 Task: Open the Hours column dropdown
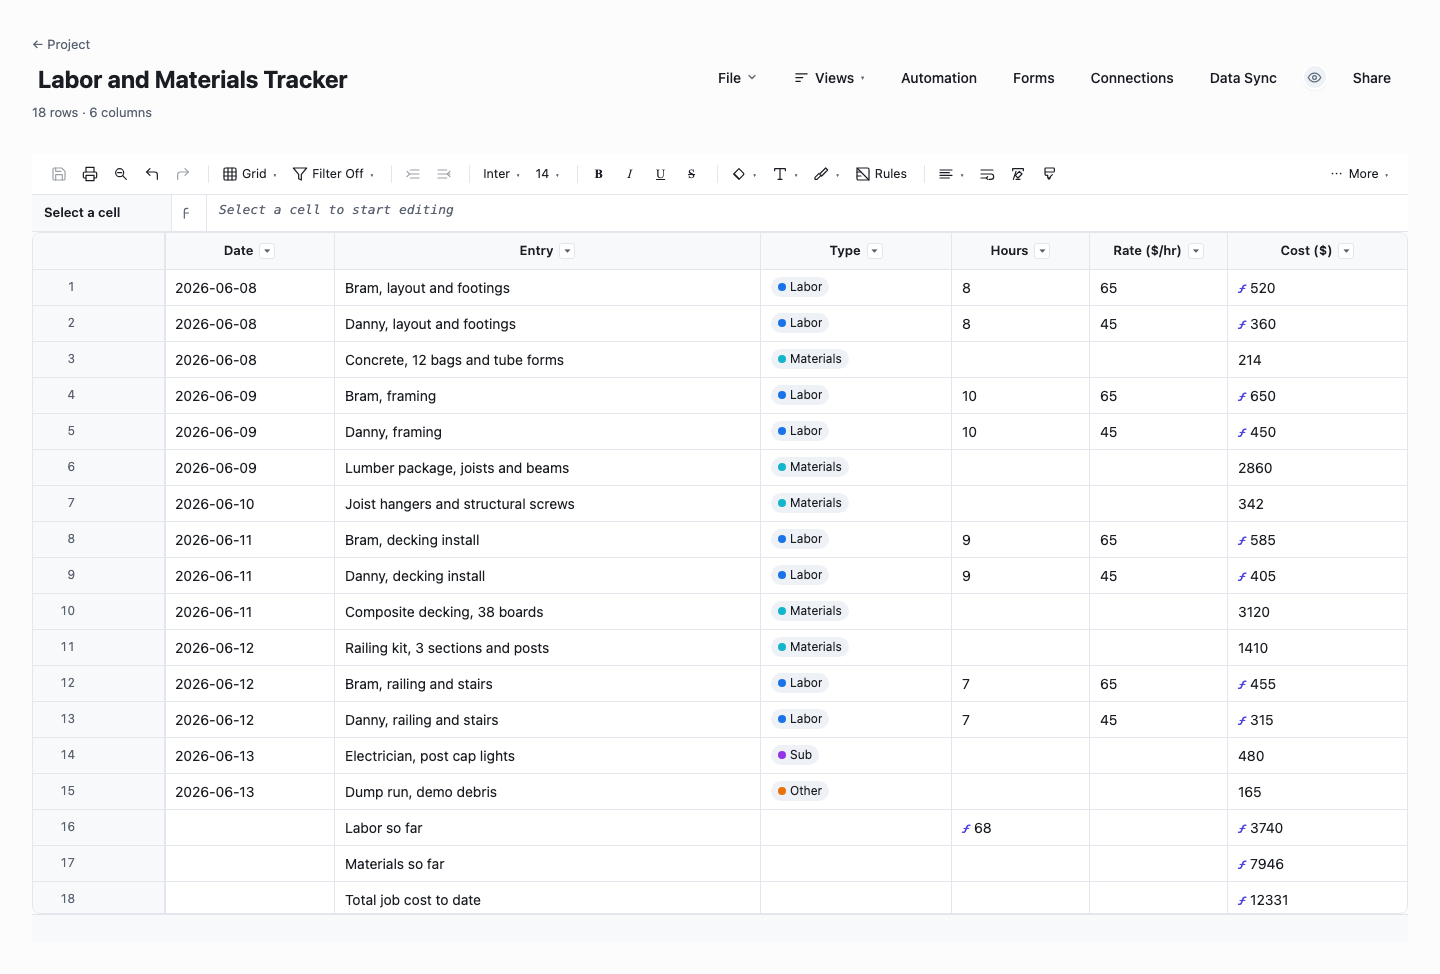pos(1042,251)
